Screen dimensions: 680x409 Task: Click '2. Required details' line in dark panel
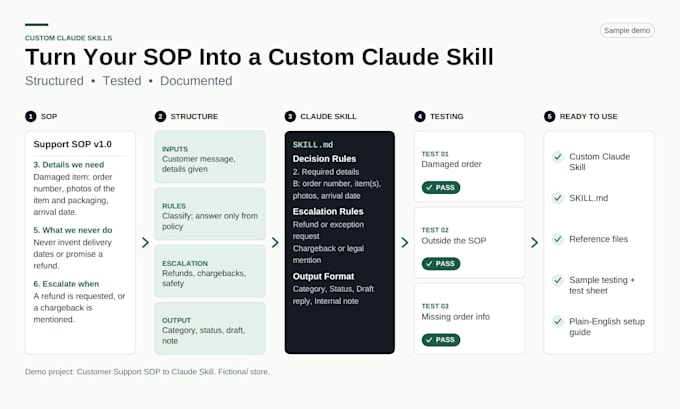pos(326,172)
